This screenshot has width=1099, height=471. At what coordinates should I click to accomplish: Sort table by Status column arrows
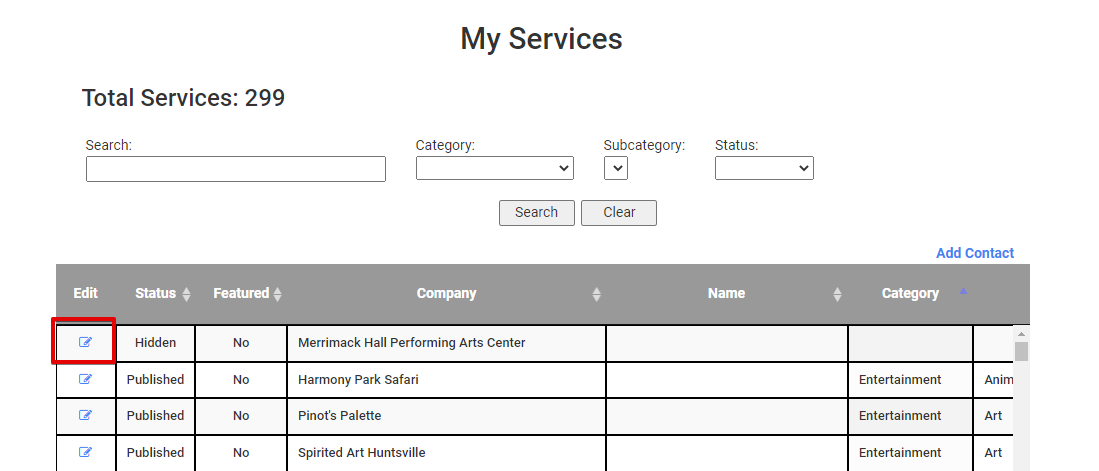[186, 294]
